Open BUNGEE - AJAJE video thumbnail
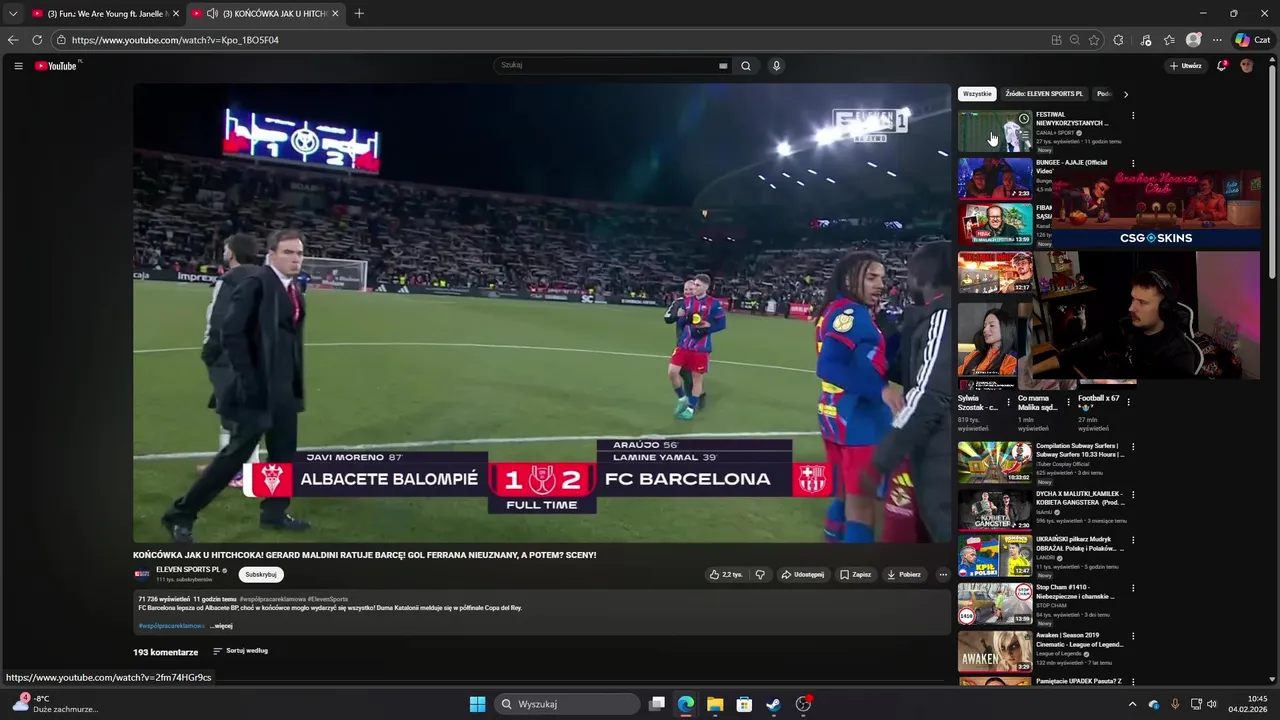The width and height of the screenshot is (1280, 720). tap(995, 178)
